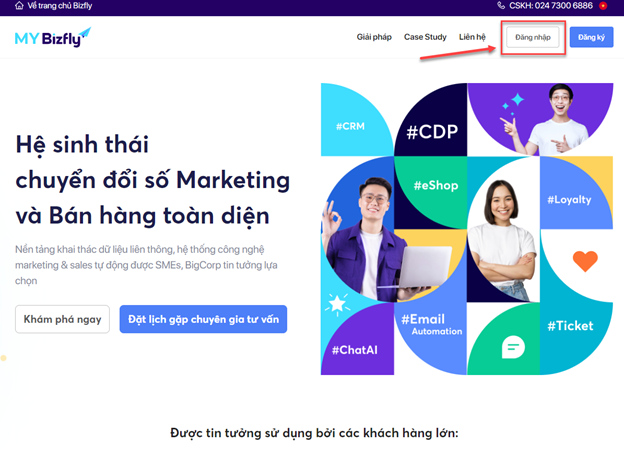624x456 pixels.
Task: Click the Khám phá ngay button
Action: (x=62, y=319)
